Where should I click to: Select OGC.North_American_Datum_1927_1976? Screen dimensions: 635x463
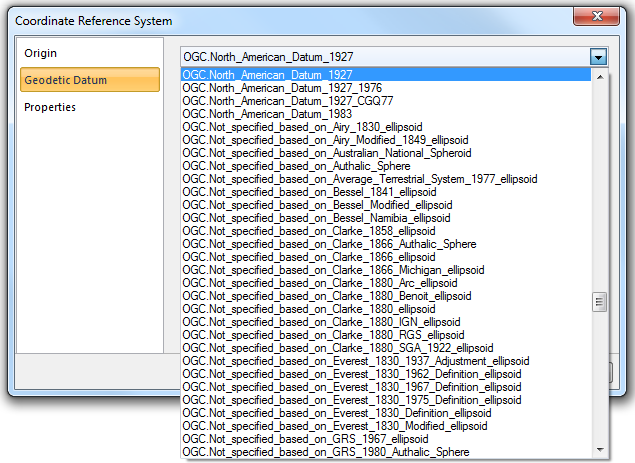coord(386,88)
